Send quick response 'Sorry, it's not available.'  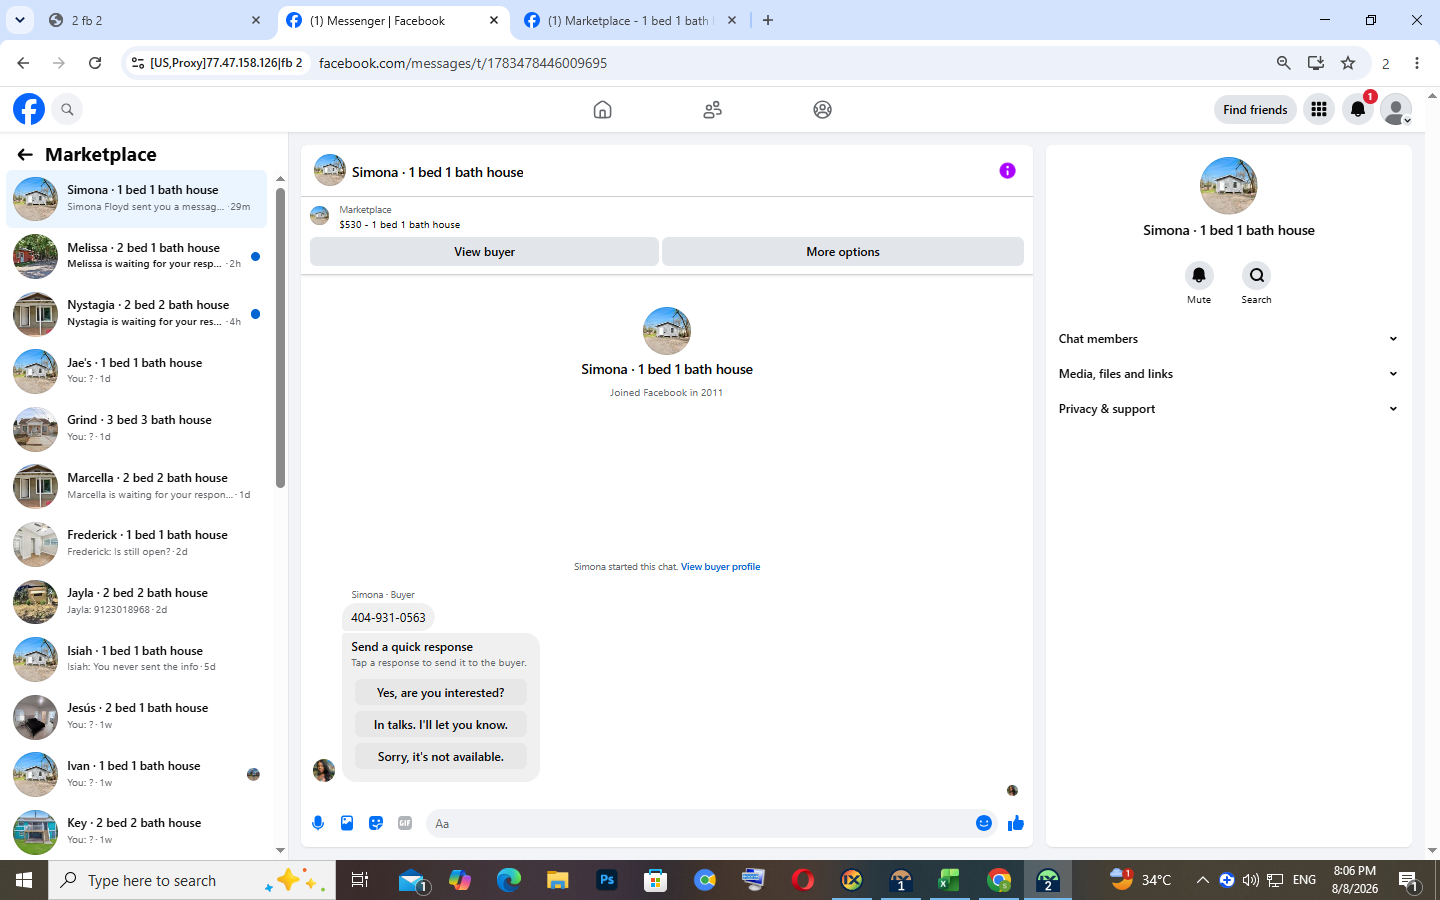point(441,757)
